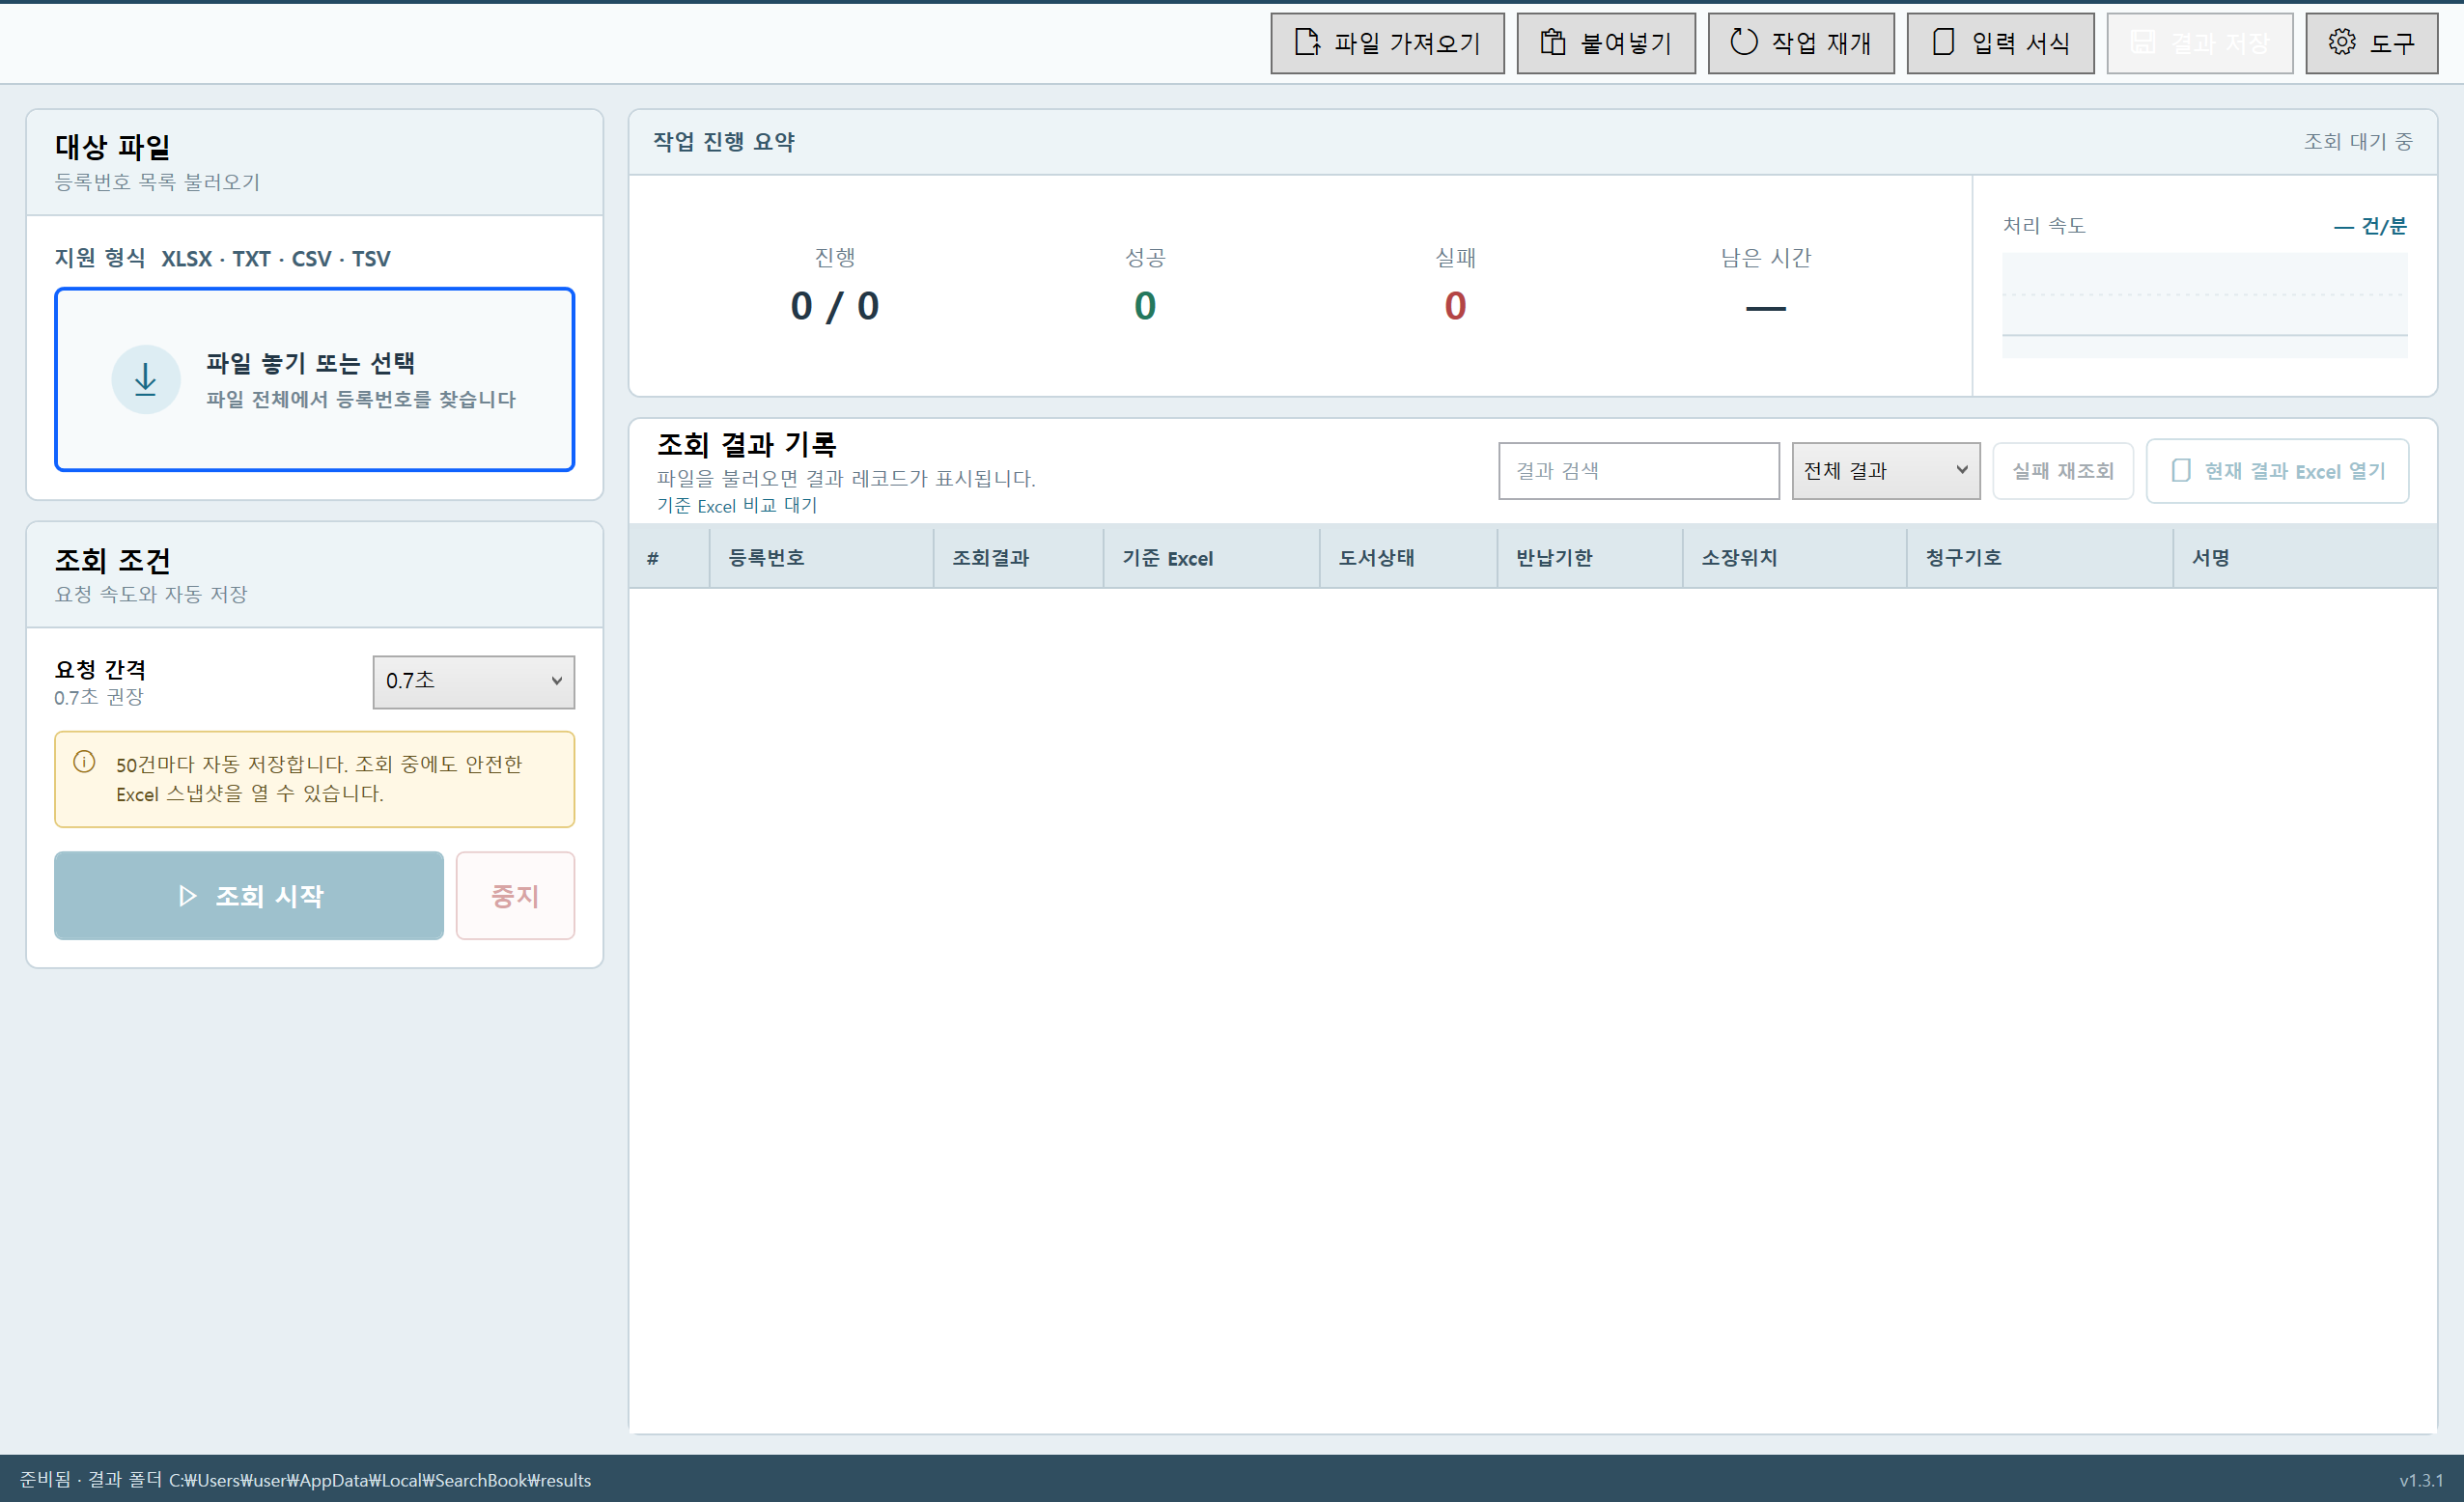Click the results folder path in status bar
The width and height of the screenshot is (2464, 1502).
click(380, 1480)
